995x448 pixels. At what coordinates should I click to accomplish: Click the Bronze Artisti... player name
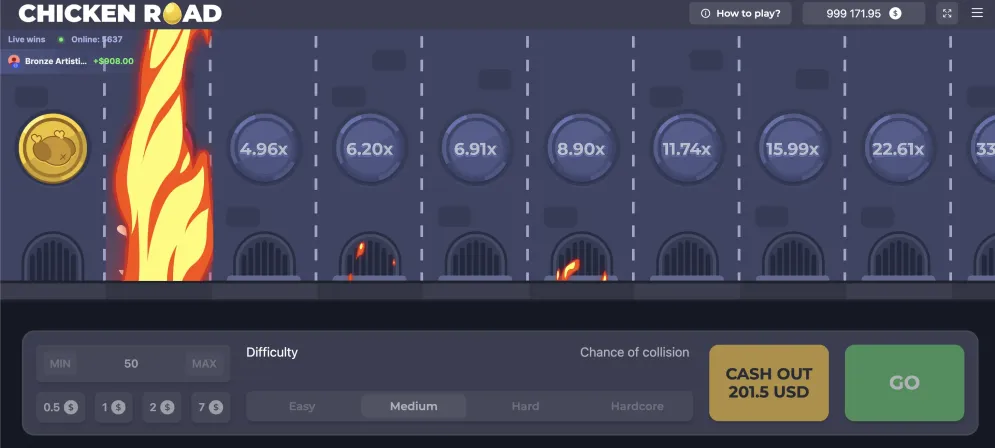click(x=56, y=61)
